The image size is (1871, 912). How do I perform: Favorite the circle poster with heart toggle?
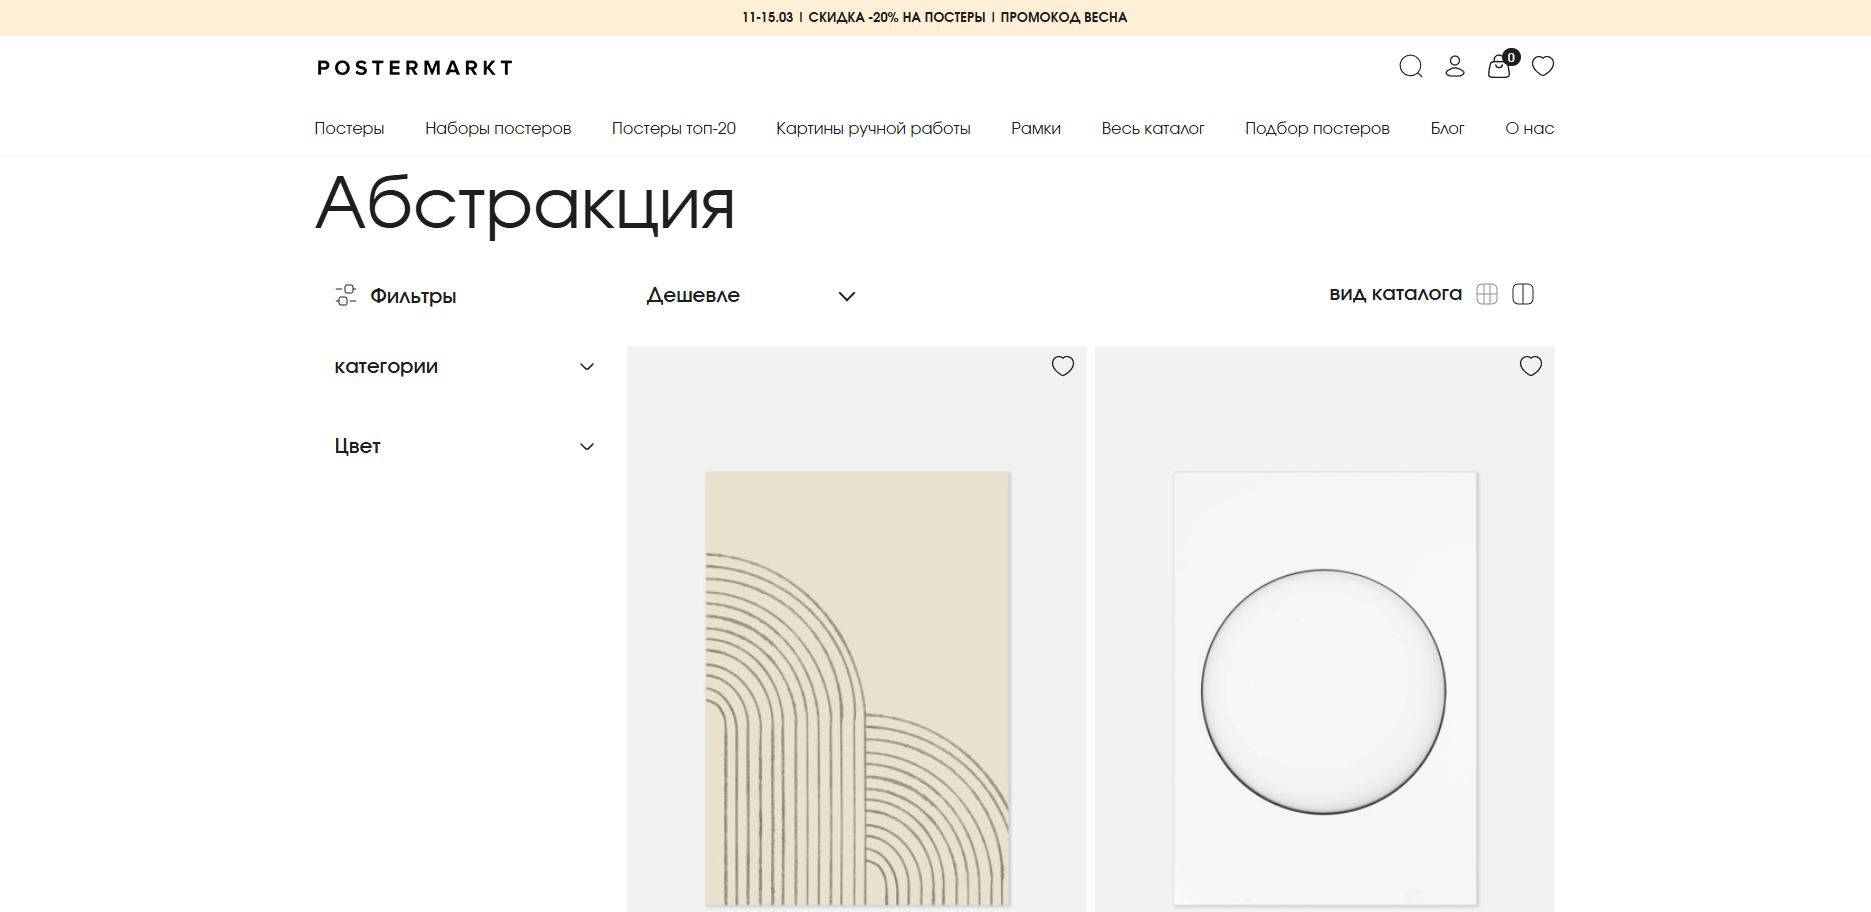pyautogui.click(x=1530, y=366)
